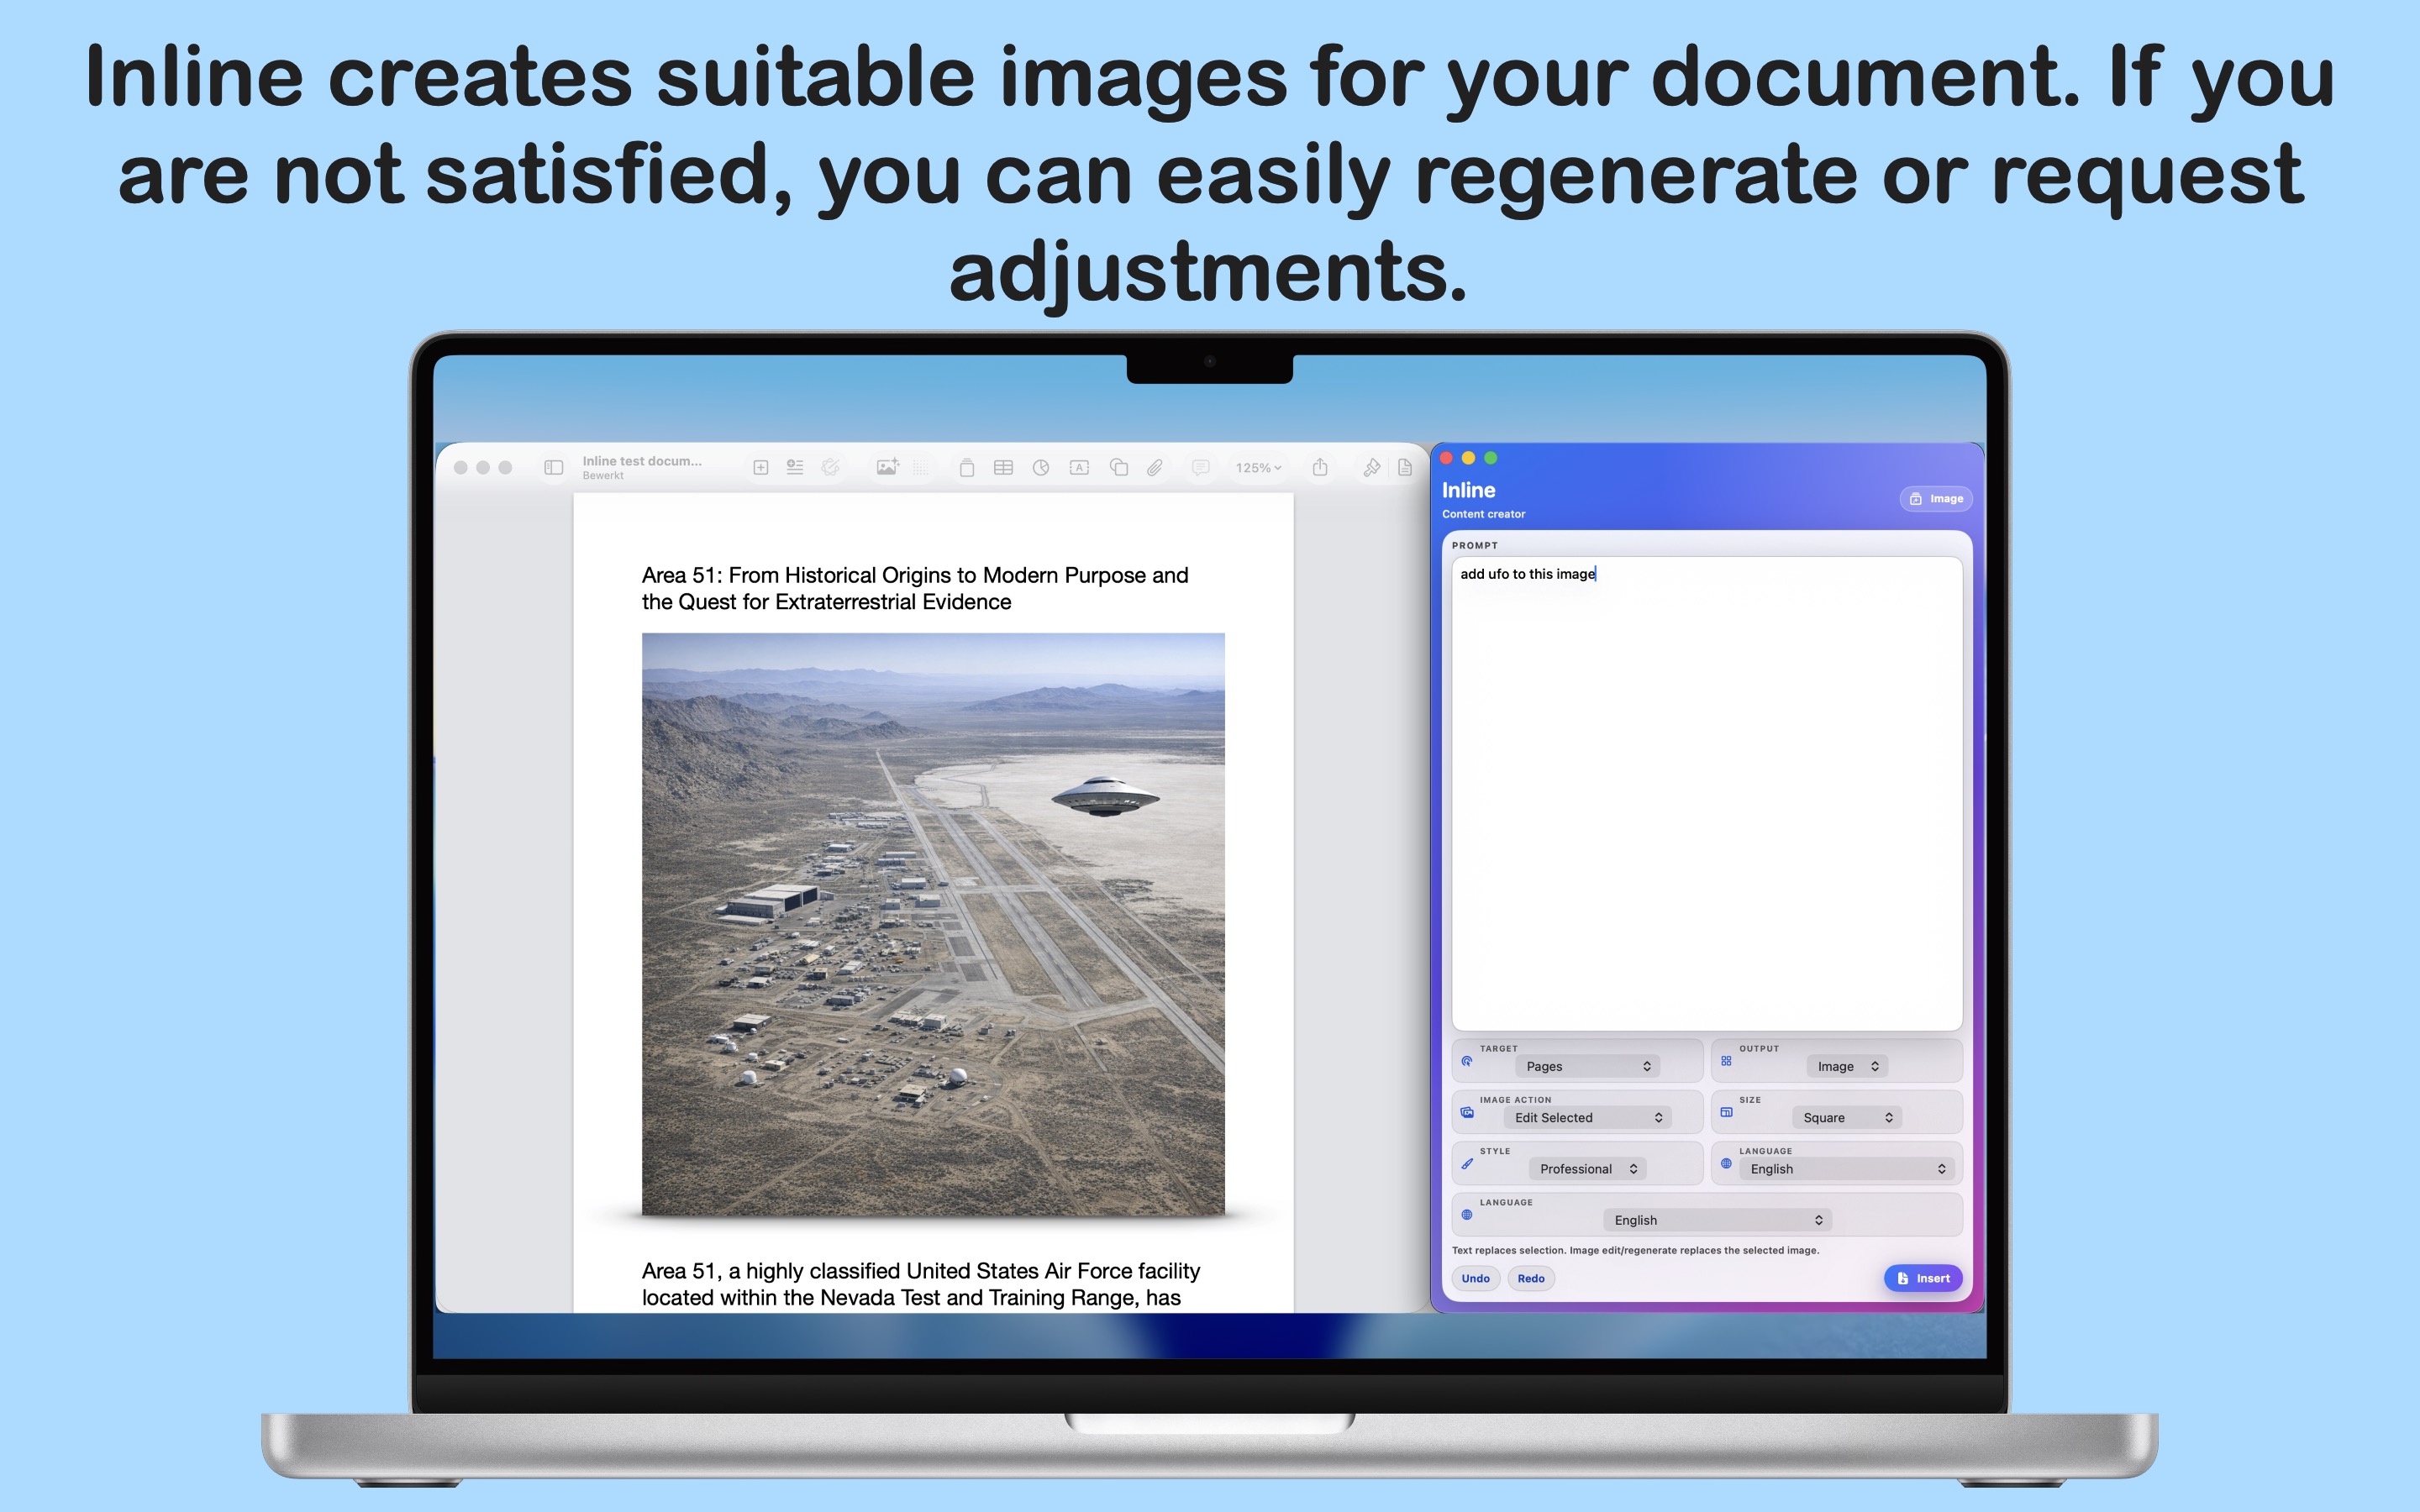The height and width of the screenshot is (1512, 2420).
Task: Click the Undo button
Action: pyautogui.click(x=1475, y=1278)
